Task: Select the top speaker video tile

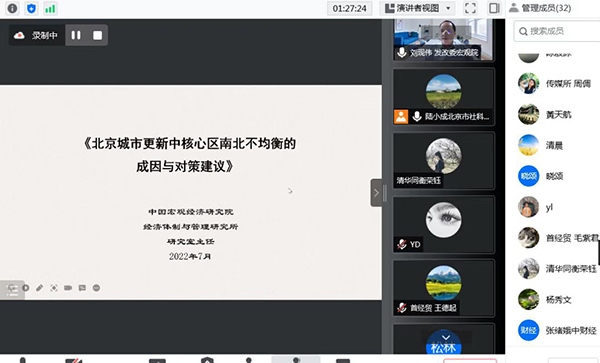Action: pyautogui.click(x=443, y=40)
